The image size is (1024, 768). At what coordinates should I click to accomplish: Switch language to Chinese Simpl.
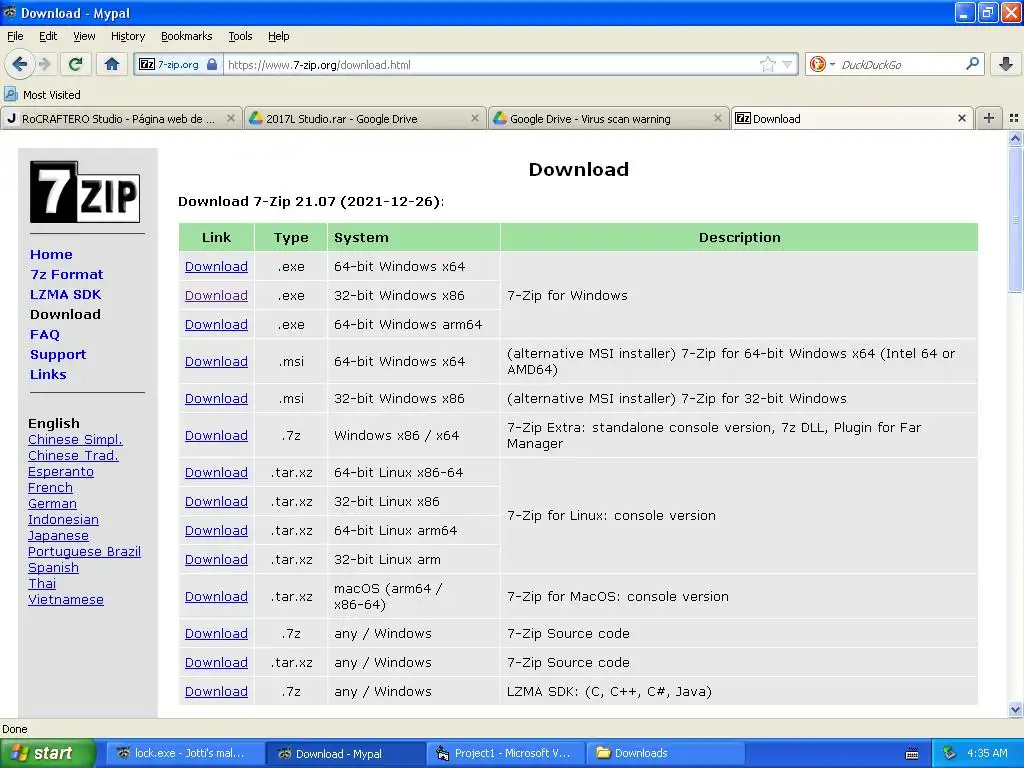point(75,440)
